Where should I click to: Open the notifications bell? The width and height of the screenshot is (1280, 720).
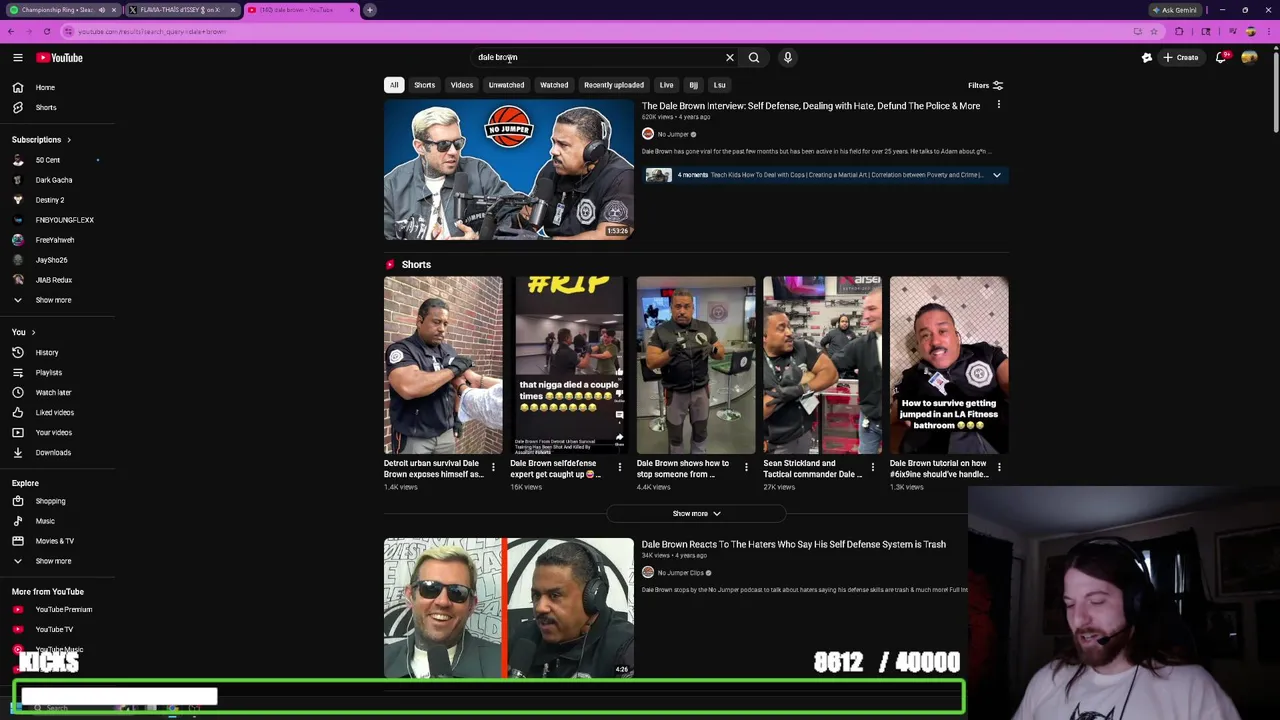[x=1221, y=58]
